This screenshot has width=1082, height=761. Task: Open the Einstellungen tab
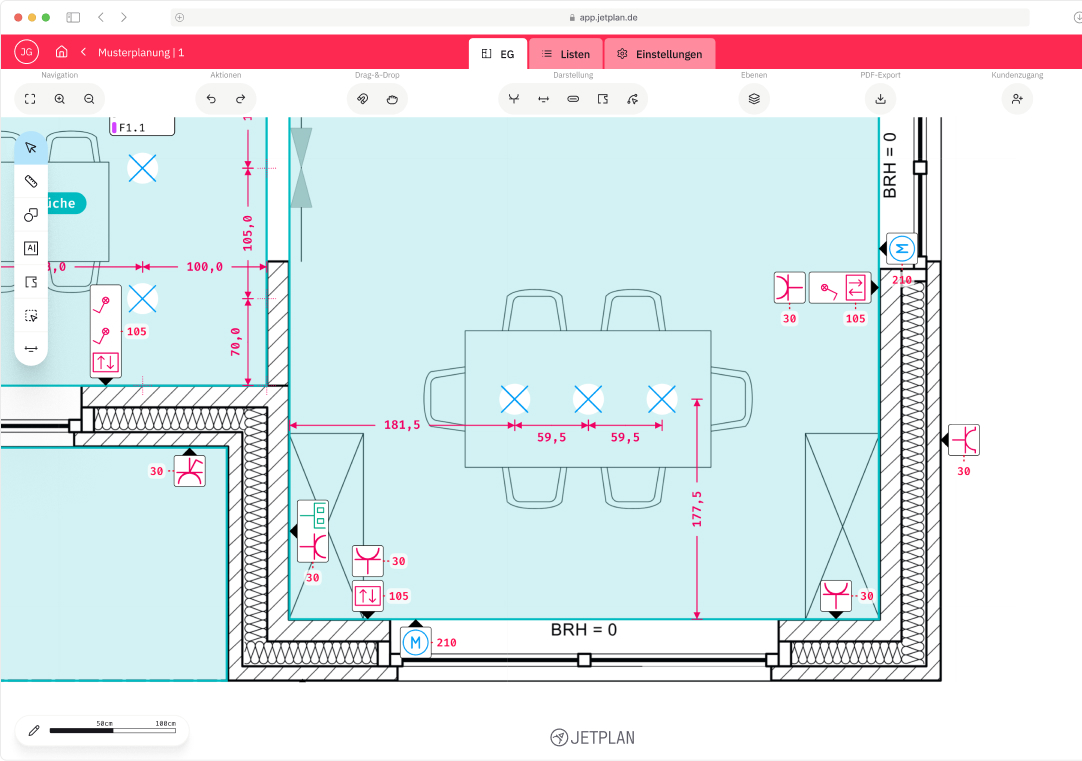pyautogui.click(x=660, y=54)
